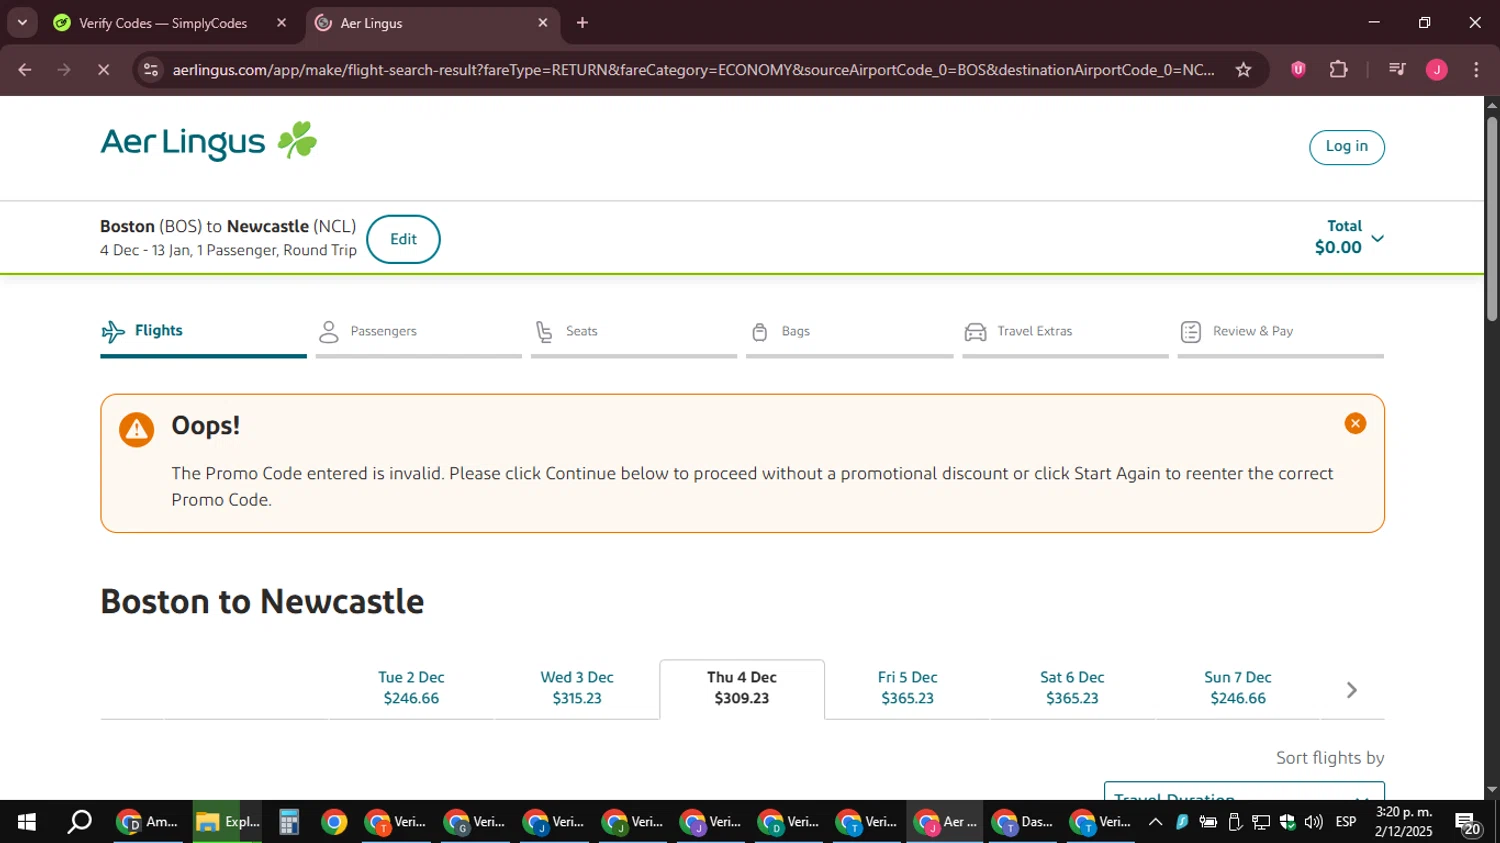Expand the Total $0.00 price summary
Screen dimensions: 1500x843
(x=1350, y=238)
